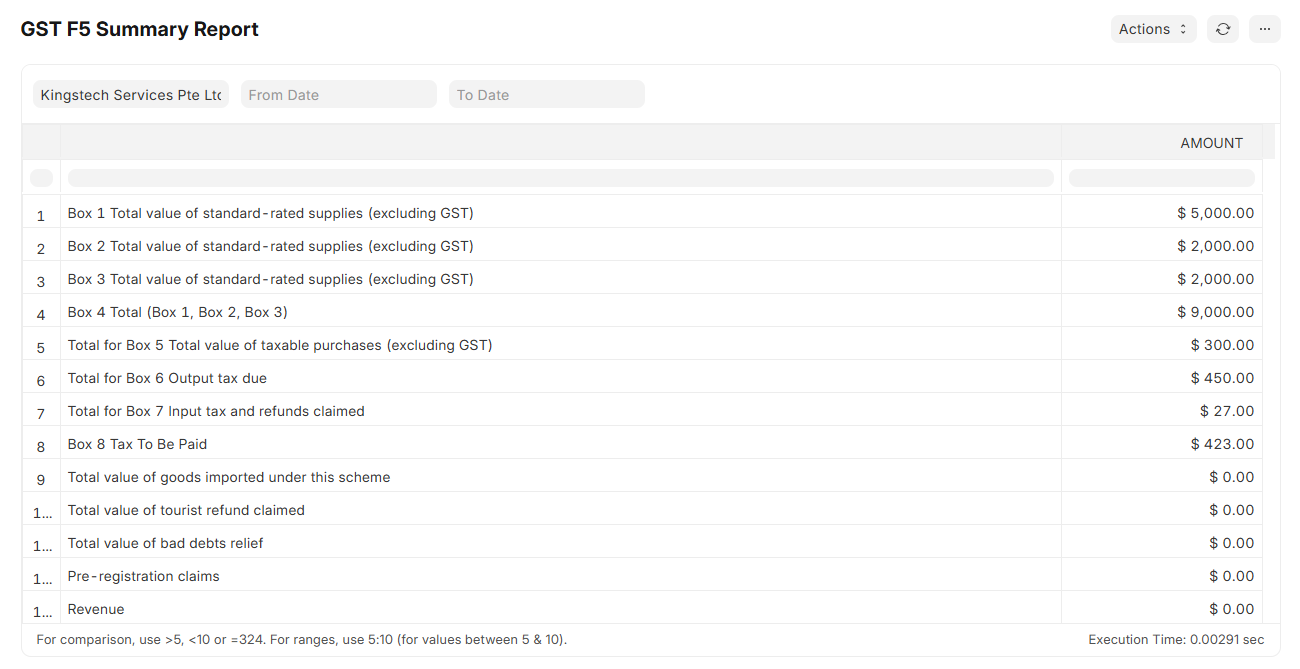Select the Box 1 standard-rated supplies row
Image resolution: width=1300 pixels, height=669 pixels.
pos(270,213)
